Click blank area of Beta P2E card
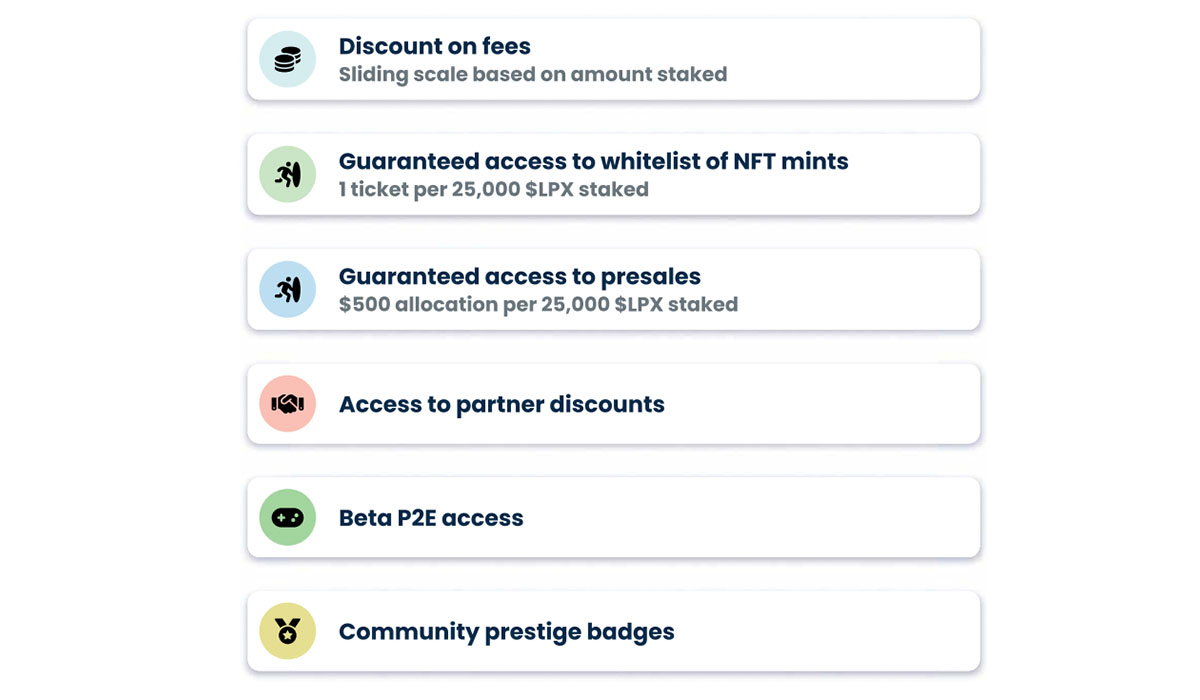The height and width of the screenshot is (700, 1200). [x=780, y=518]
